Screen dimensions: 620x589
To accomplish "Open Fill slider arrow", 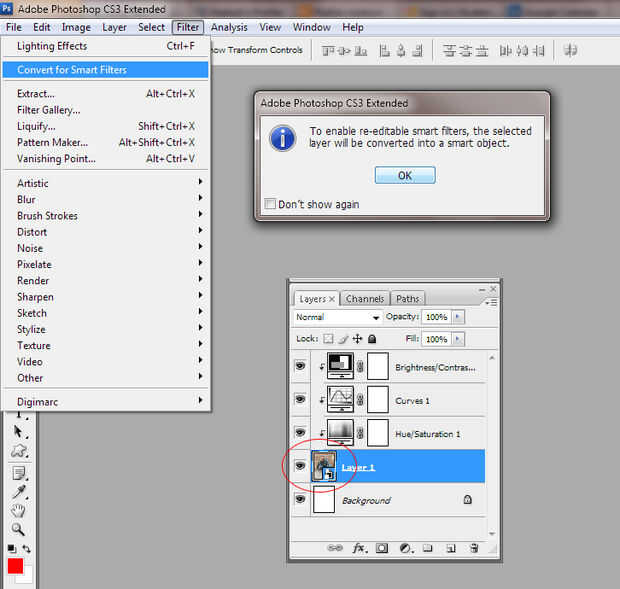I will click(458, 339).
